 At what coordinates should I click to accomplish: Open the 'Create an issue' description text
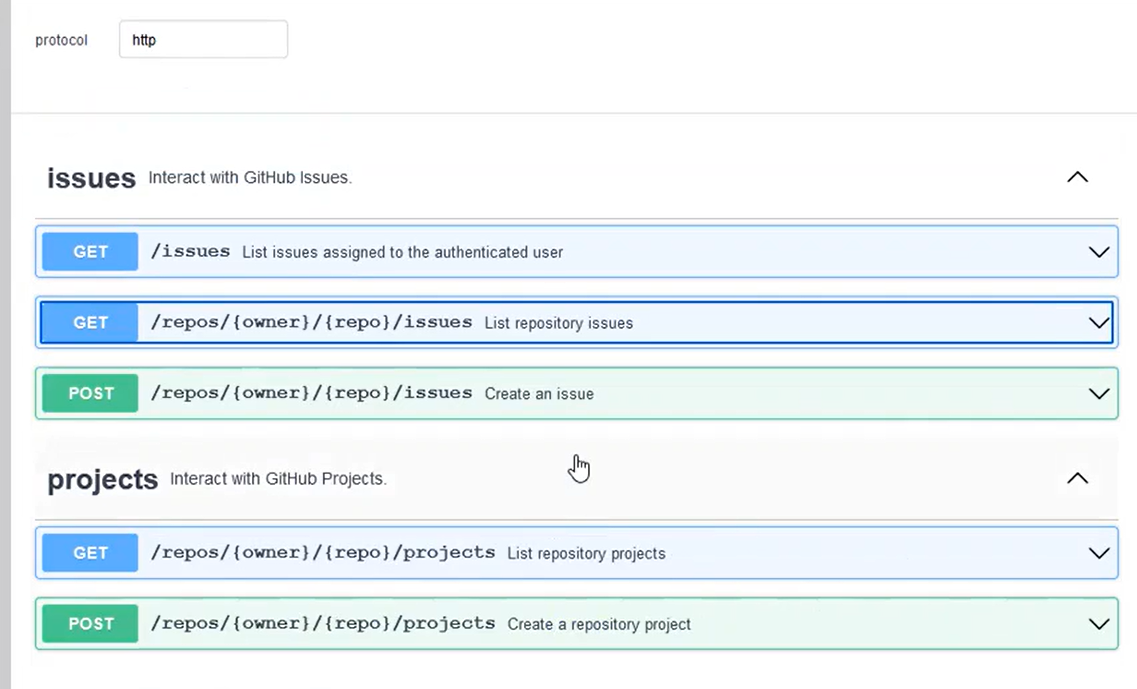pos(539,394)
